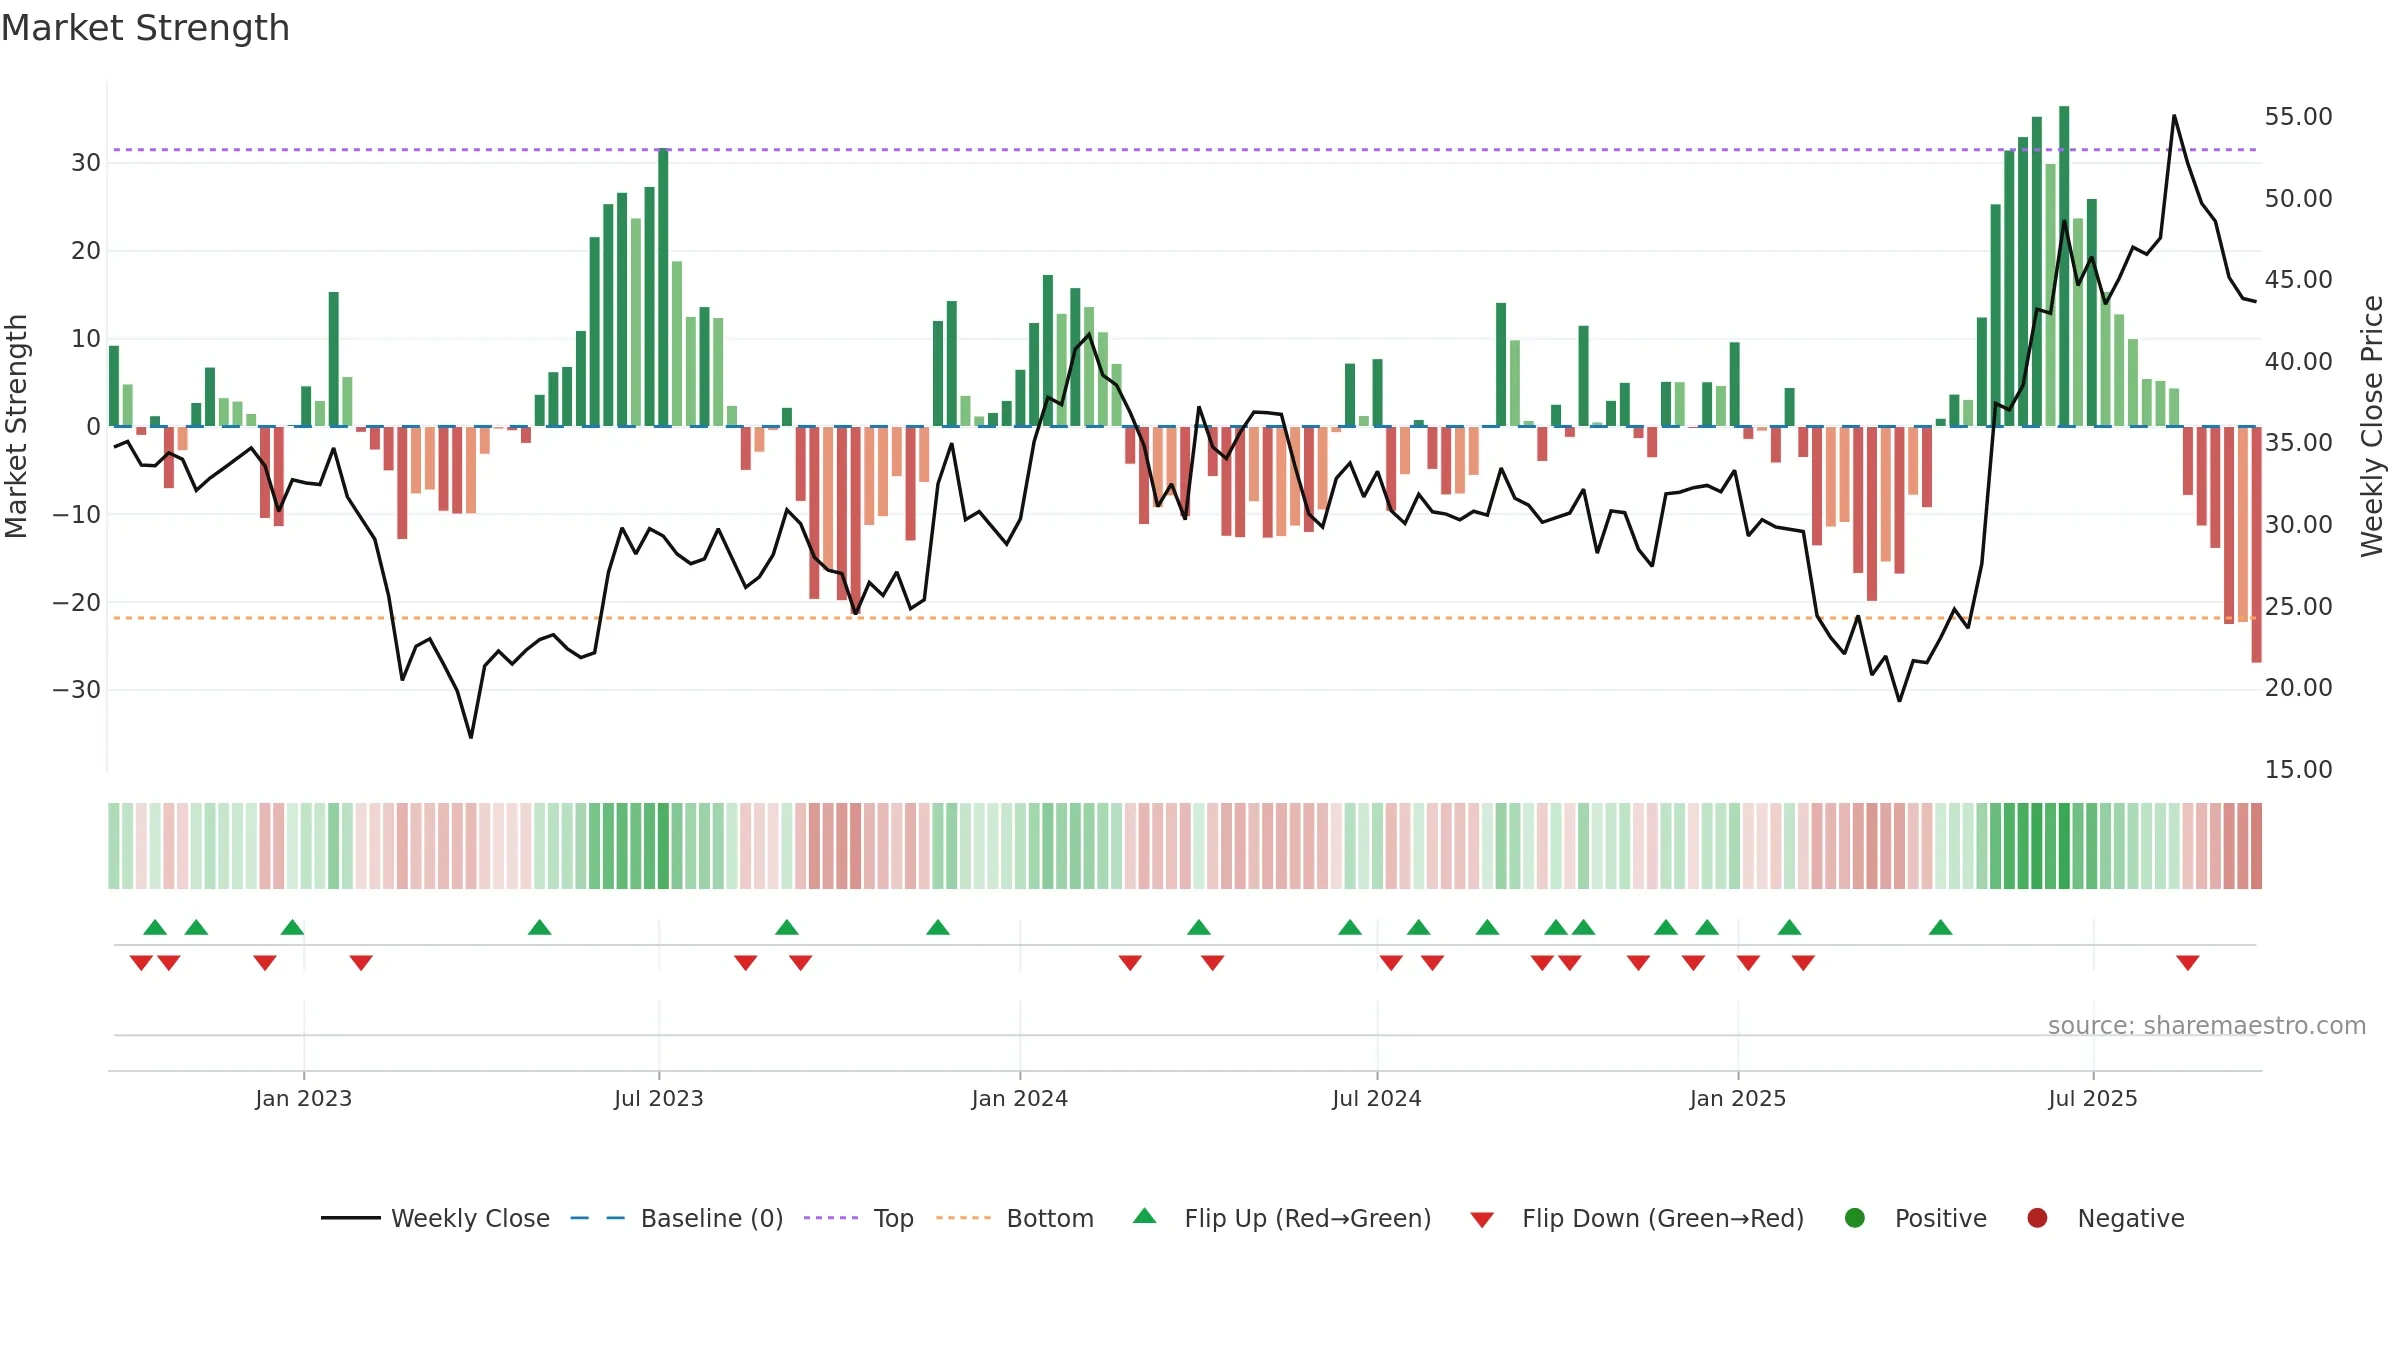Image resolution: width=2400 pixels, height=1350 pixels.
Task: Toggle Flip Down (Green→Red) legend entry
Action: pyautogui.click(x=1637, y=1218)
